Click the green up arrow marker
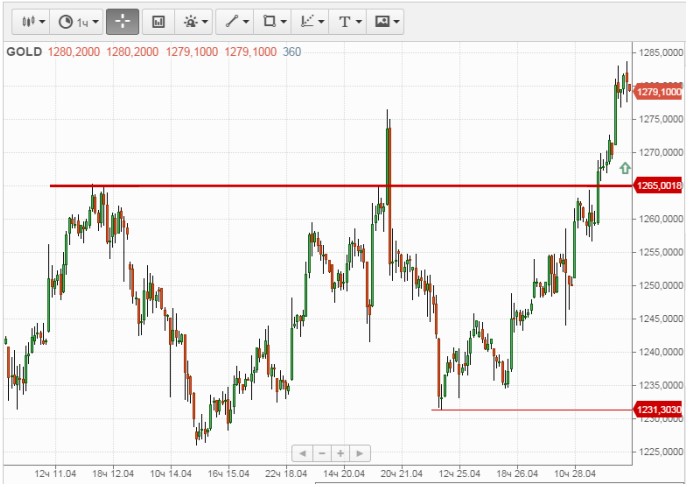Screen dimensions: 691x487 (x=625, y=168)
